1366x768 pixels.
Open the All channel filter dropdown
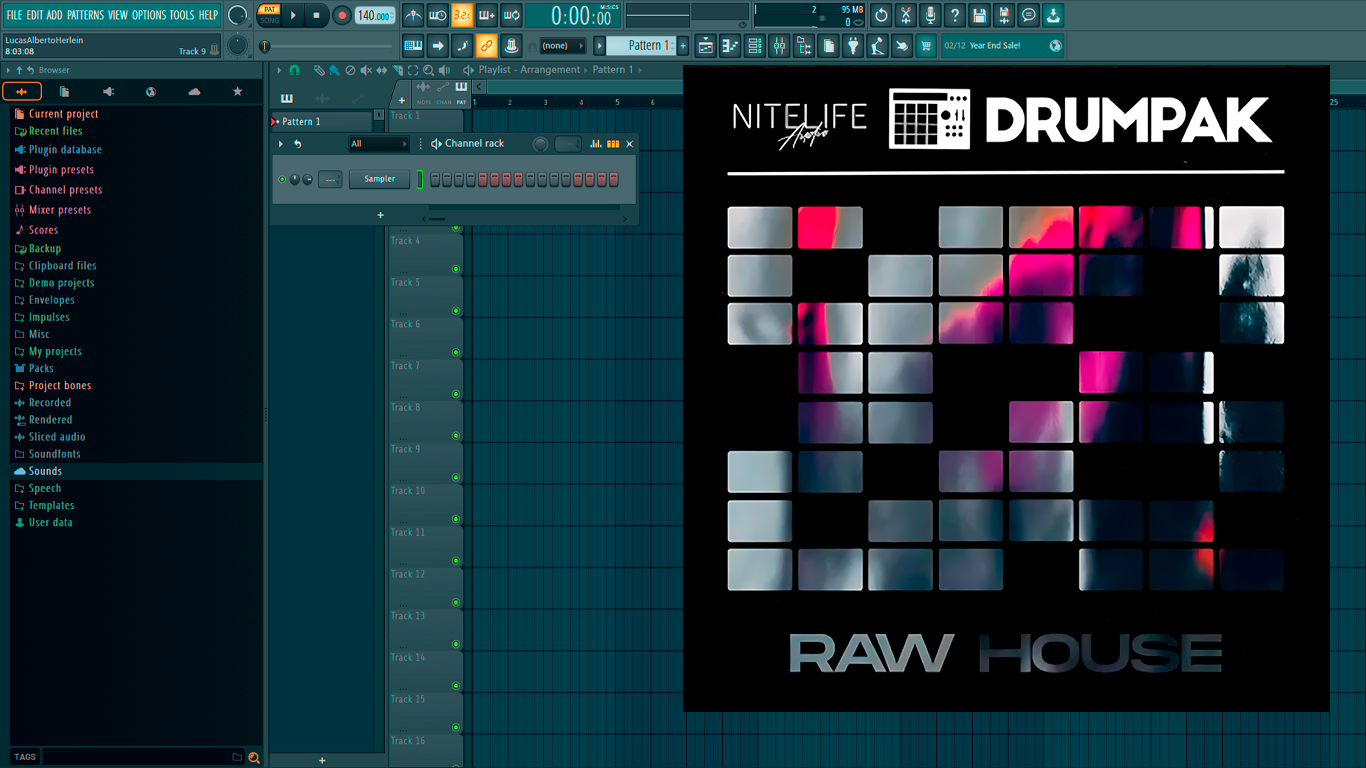[378, 144]
